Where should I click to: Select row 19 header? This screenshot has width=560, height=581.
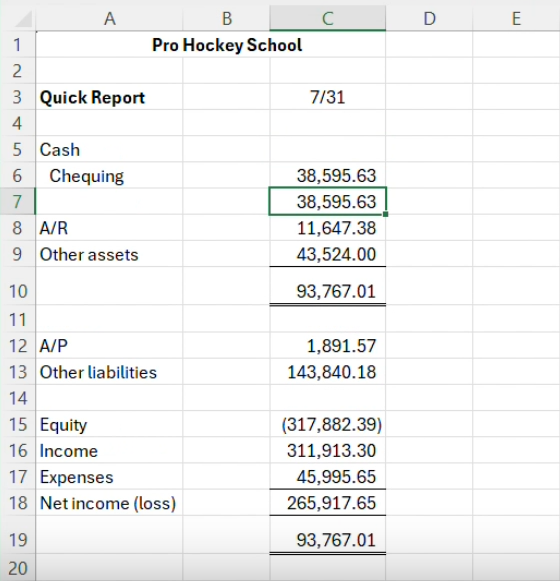(18, 540)
